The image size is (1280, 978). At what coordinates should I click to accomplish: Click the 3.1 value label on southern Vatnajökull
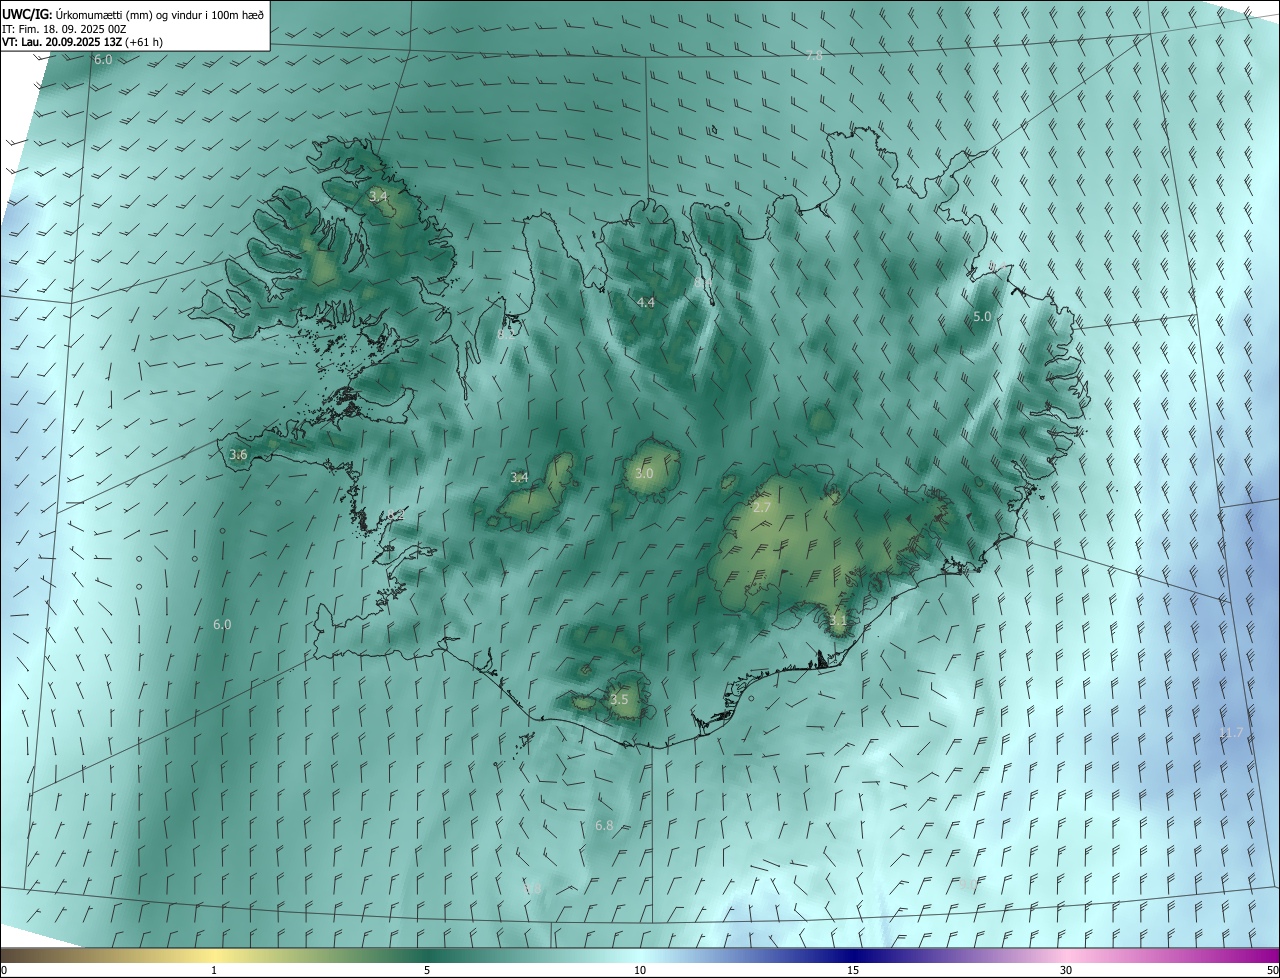pos(838,621)
